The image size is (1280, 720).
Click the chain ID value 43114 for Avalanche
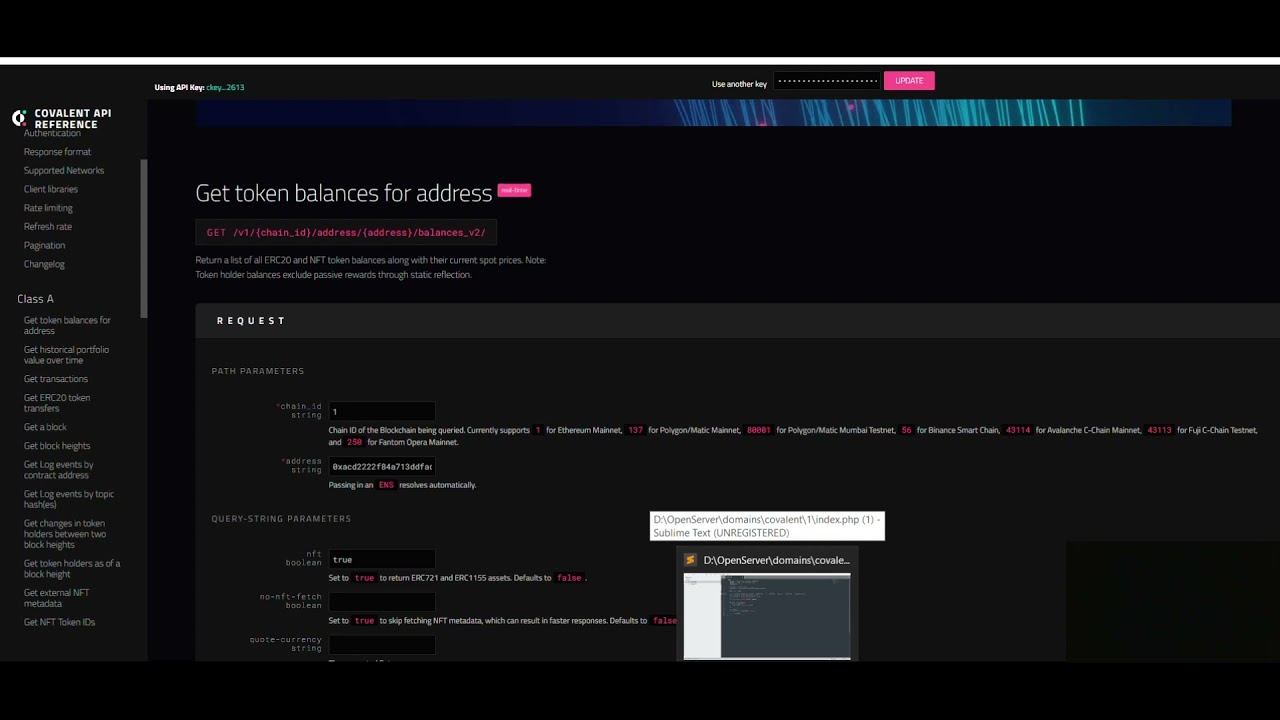point(1018,430)
